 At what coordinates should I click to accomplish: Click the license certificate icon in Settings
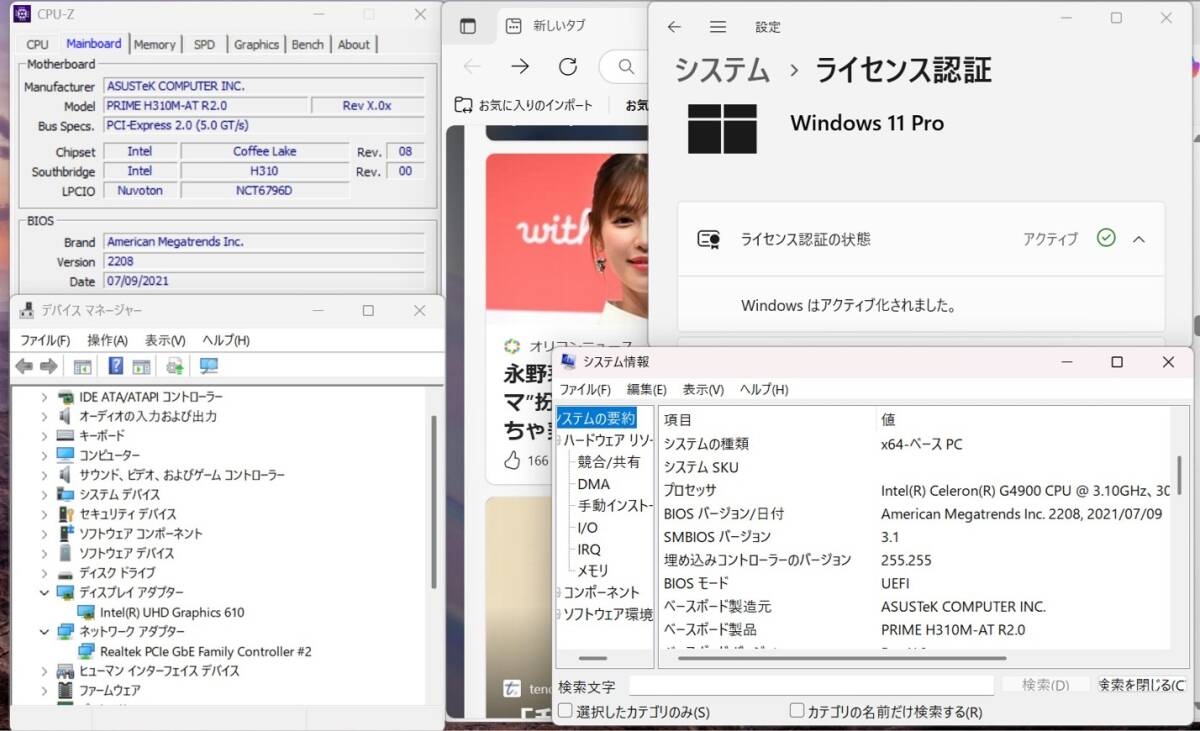710,239
